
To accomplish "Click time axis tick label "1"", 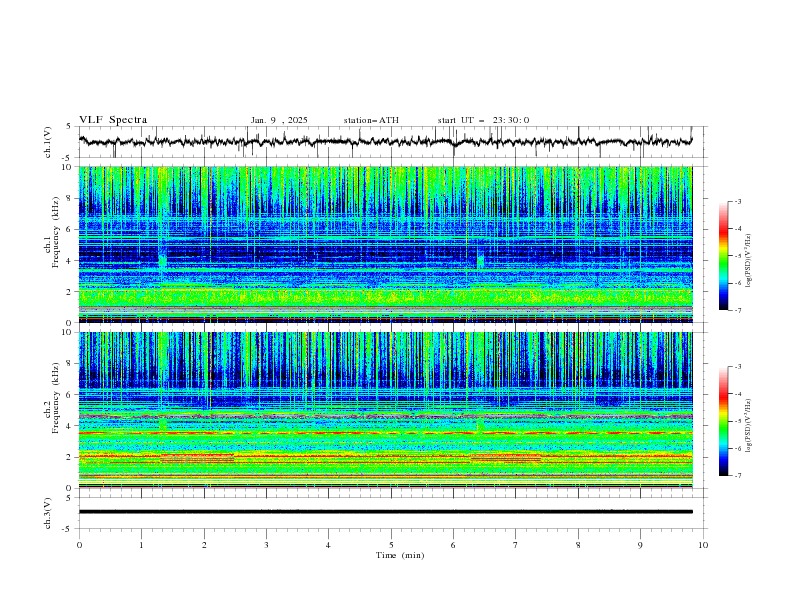I will tap(141, 545).
